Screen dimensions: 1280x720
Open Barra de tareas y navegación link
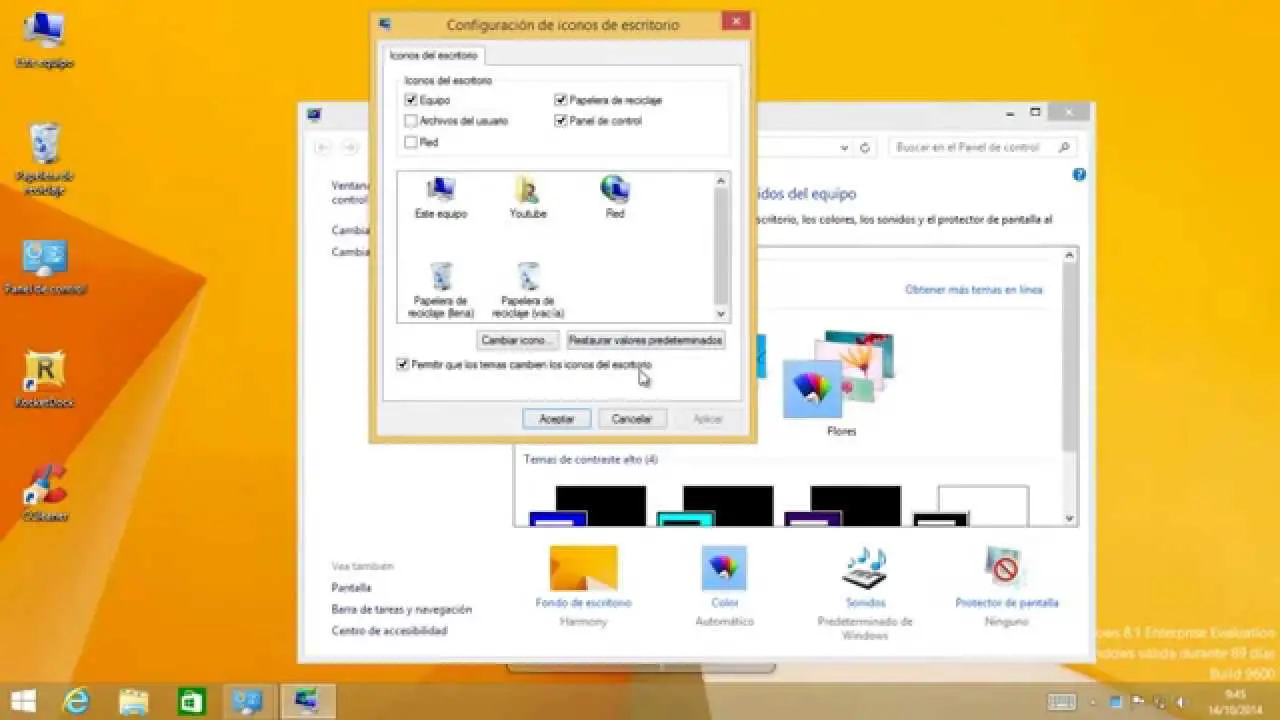point(401,609)
